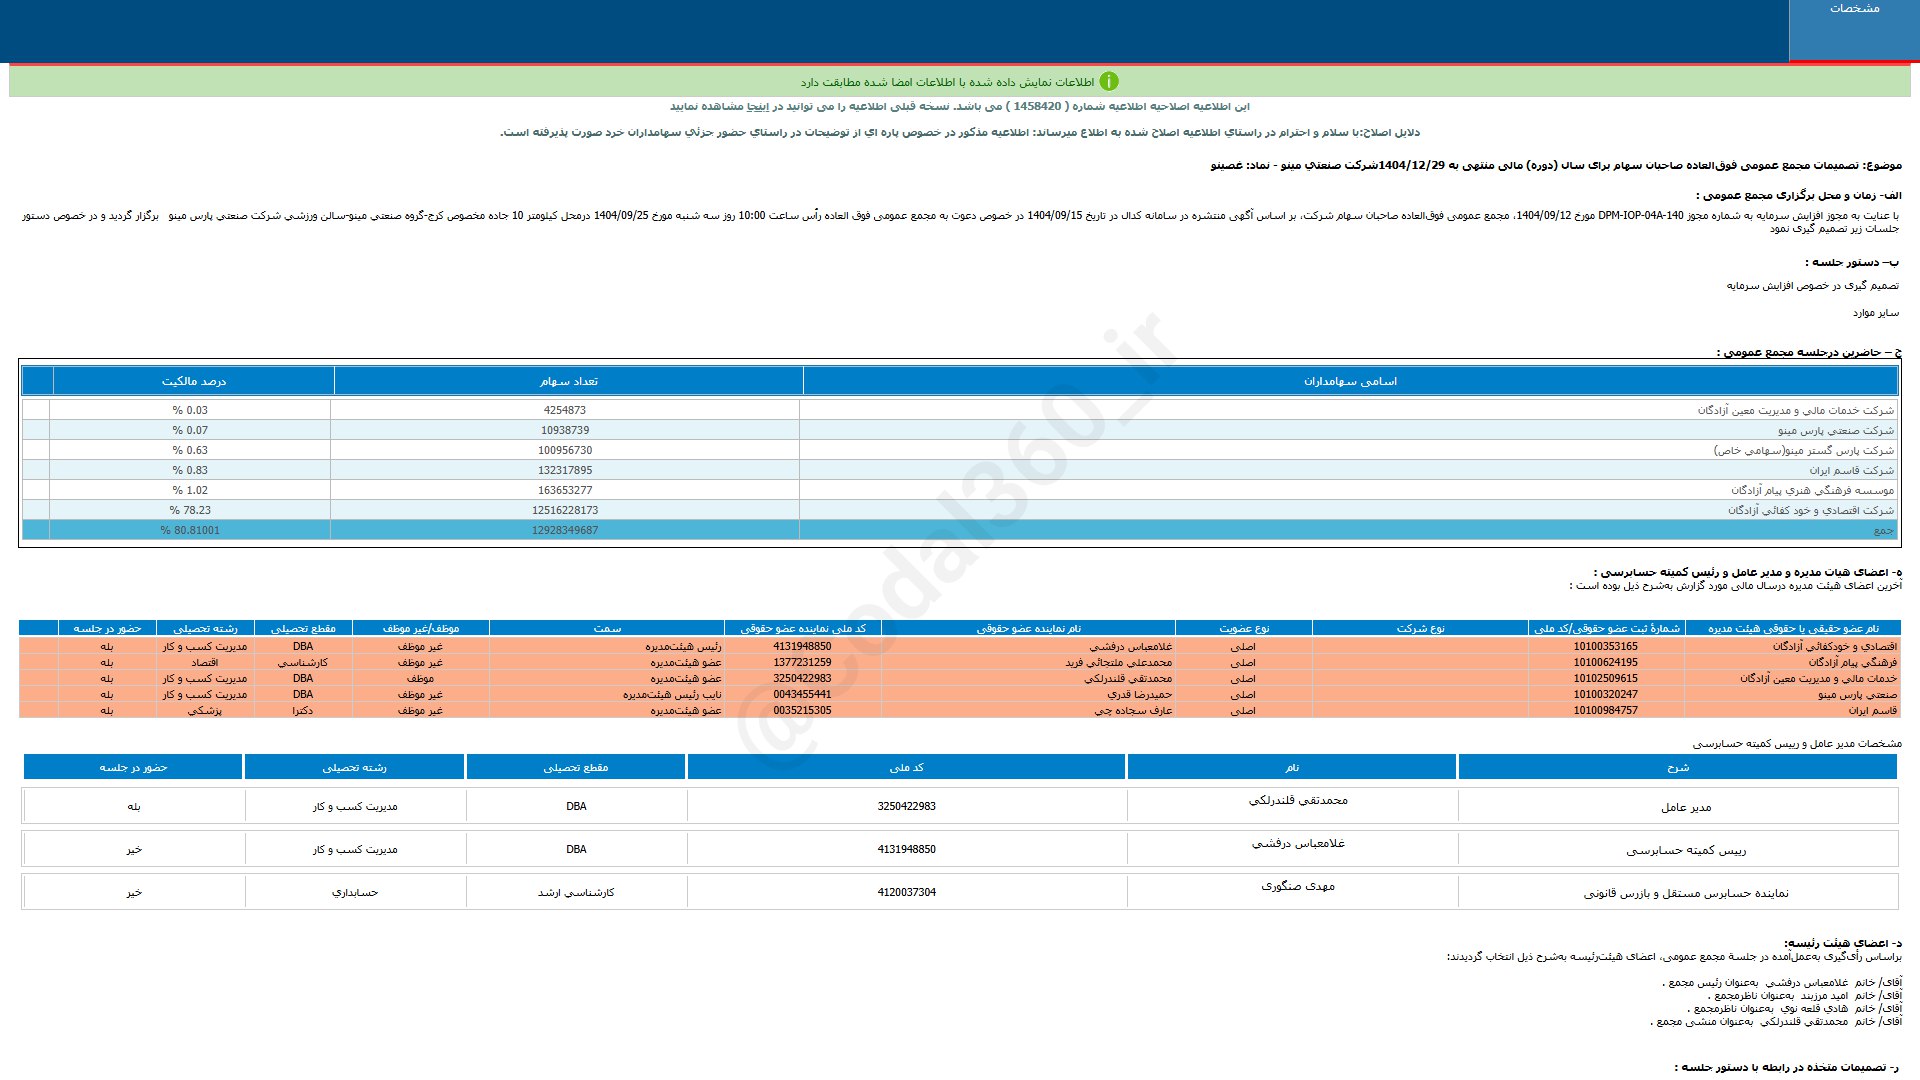Screen dimensions: 1920x1080
Task: Select the شرکت قاسم ایران shareholder row
Action: [1850, 470]
